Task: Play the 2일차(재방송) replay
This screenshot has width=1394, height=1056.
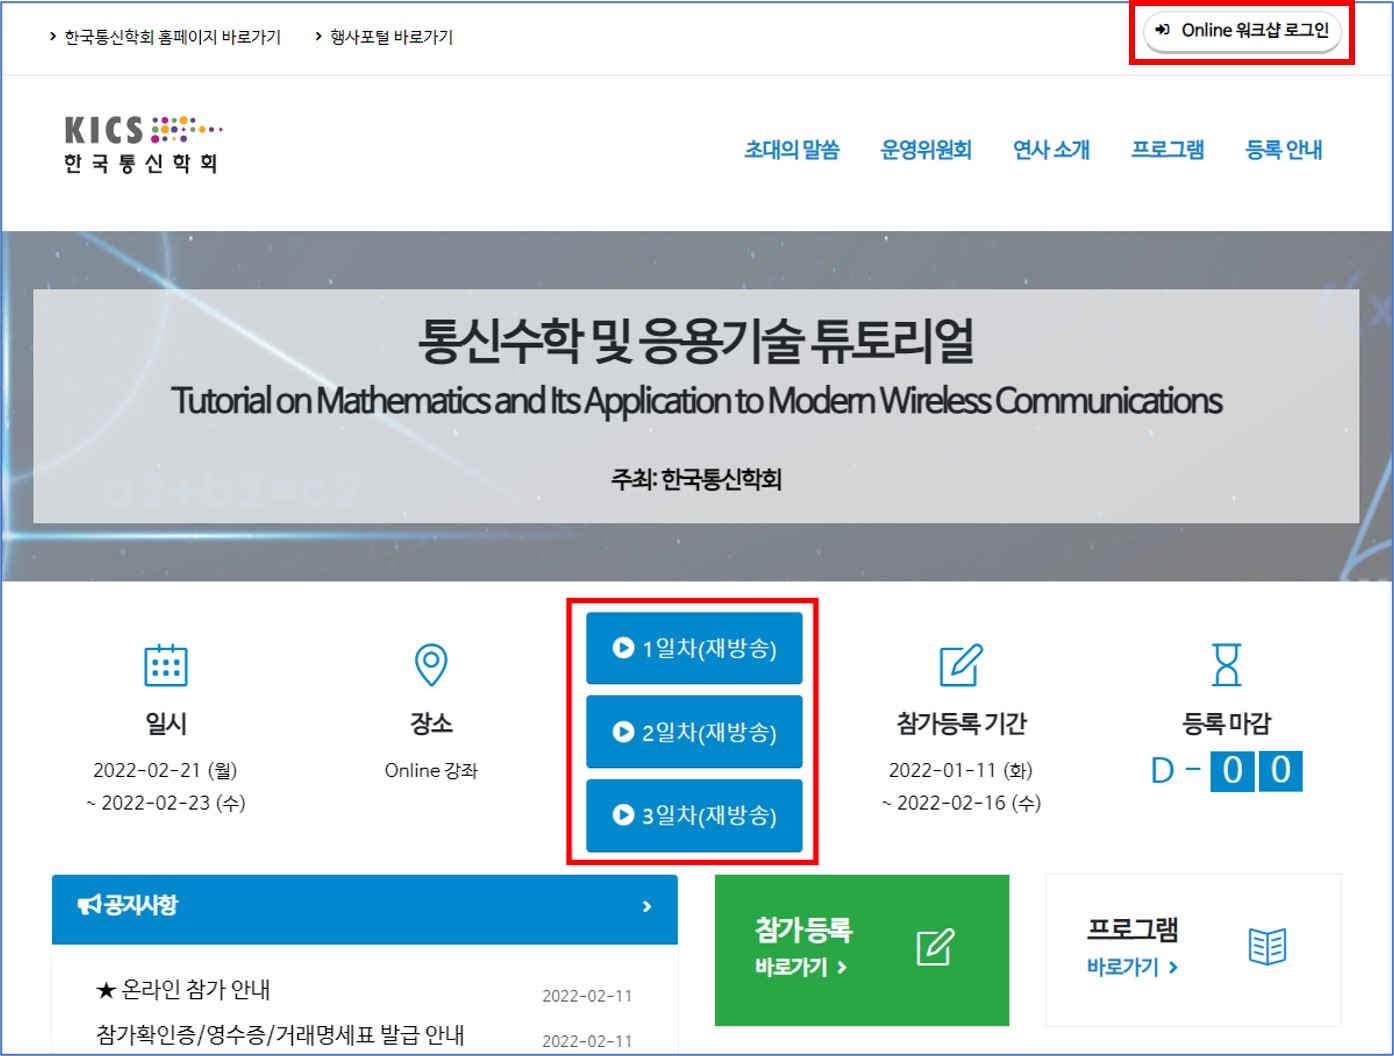Action: pos(695,733)
